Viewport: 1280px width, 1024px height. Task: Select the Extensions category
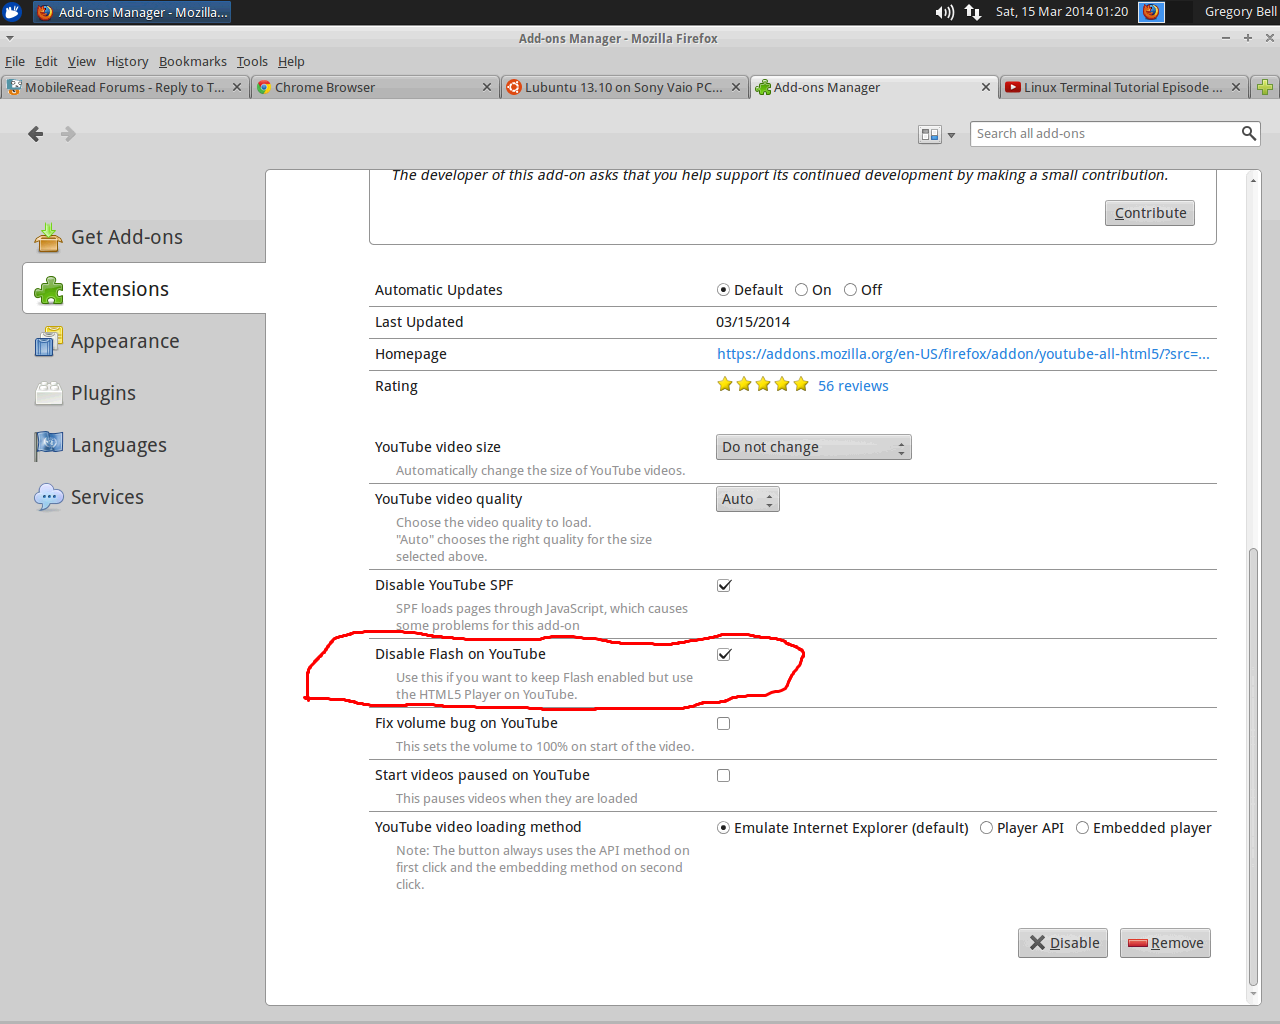(144, 289)
